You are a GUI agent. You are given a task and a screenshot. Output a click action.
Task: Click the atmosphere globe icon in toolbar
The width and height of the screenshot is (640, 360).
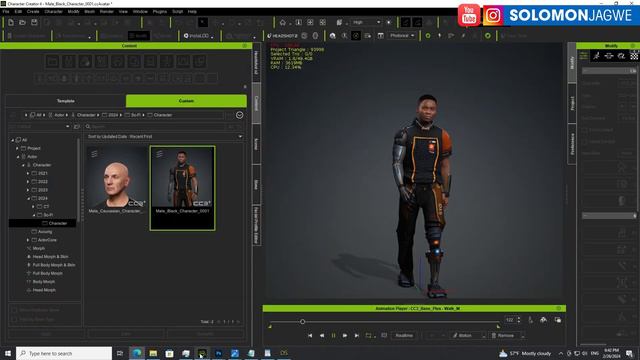click(x=333, y=36)
